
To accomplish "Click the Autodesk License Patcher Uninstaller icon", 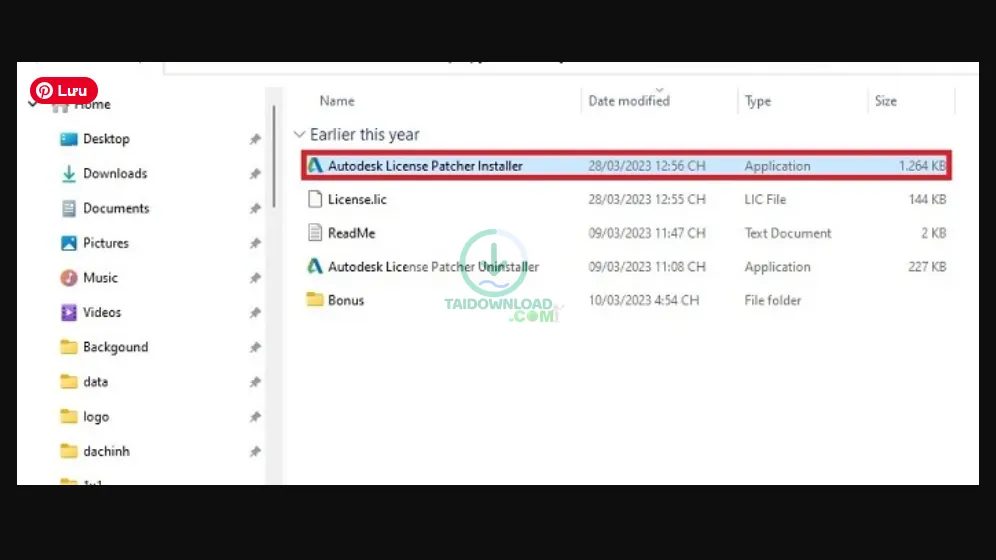I will [x=315, y=267].
